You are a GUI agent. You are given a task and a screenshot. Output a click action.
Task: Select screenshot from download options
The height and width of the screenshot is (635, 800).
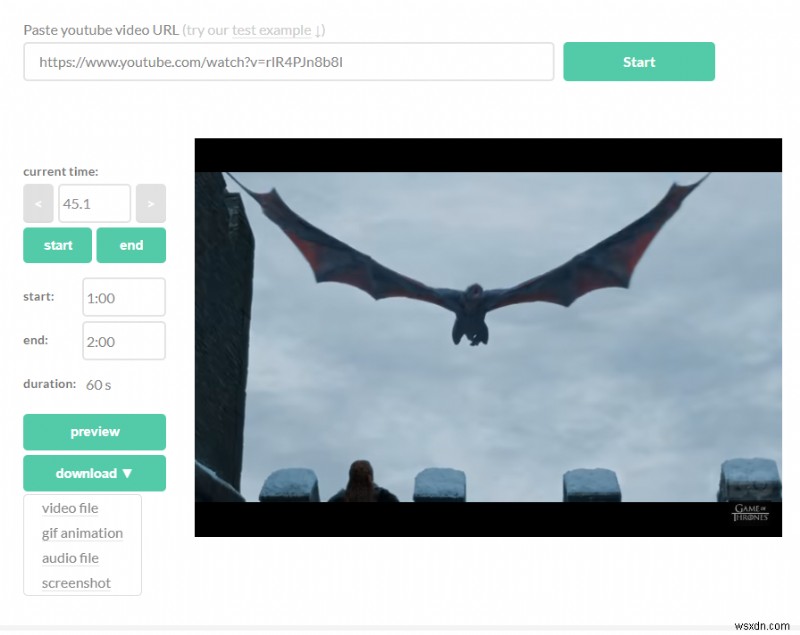[75, 583]
